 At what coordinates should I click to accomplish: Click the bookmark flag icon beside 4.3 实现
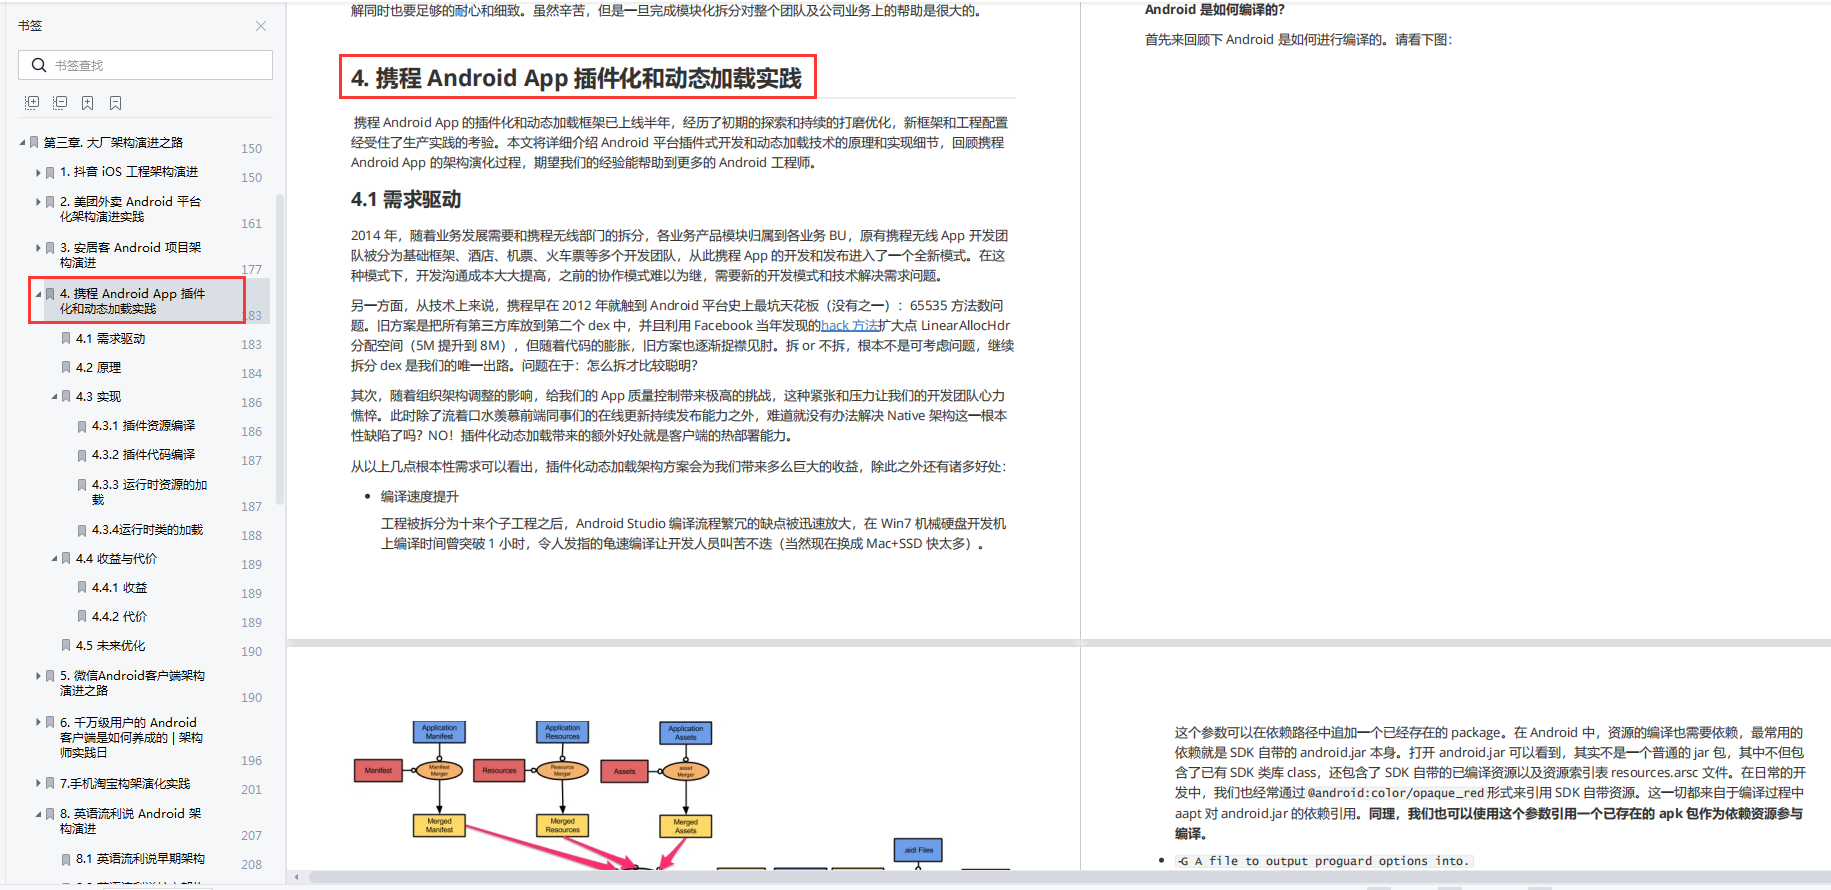coord(66,397)
